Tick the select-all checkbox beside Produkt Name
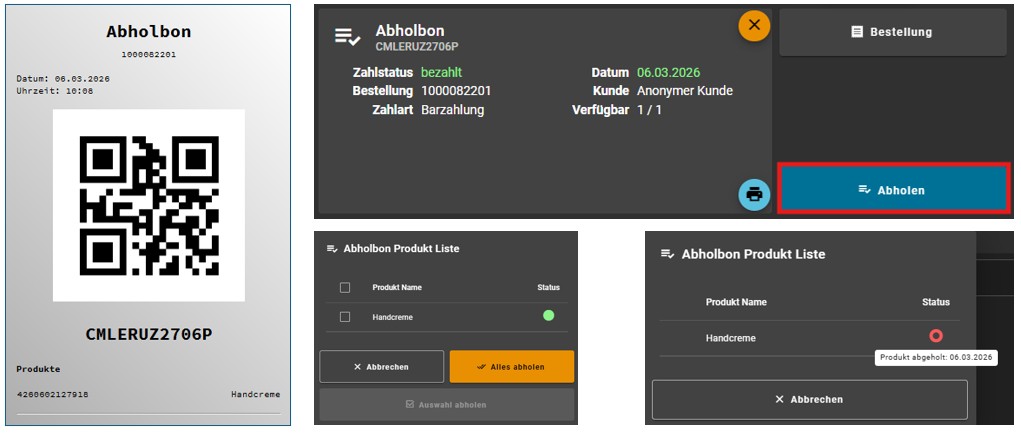This screenshot has width=1021, height=434. (x=345, y=288)
